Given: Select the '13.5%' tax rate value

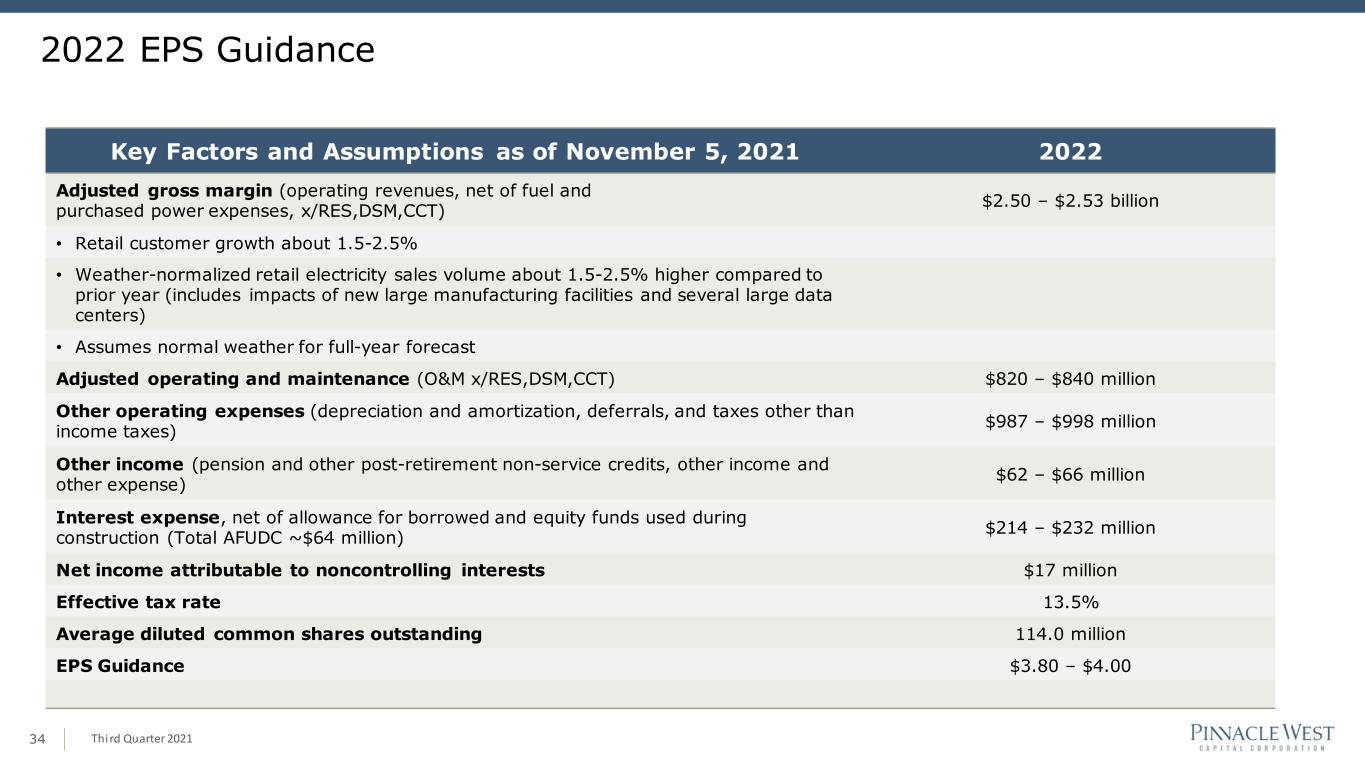Looking at the screenshot, I should pos(1070,602).
